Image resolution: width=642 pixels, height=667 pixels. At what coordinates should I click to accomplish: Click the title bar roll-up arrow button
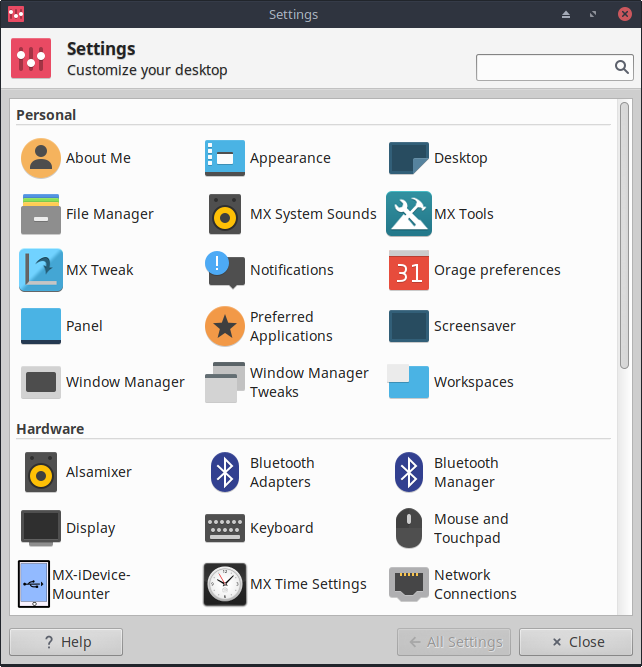[x=566, y=14]
